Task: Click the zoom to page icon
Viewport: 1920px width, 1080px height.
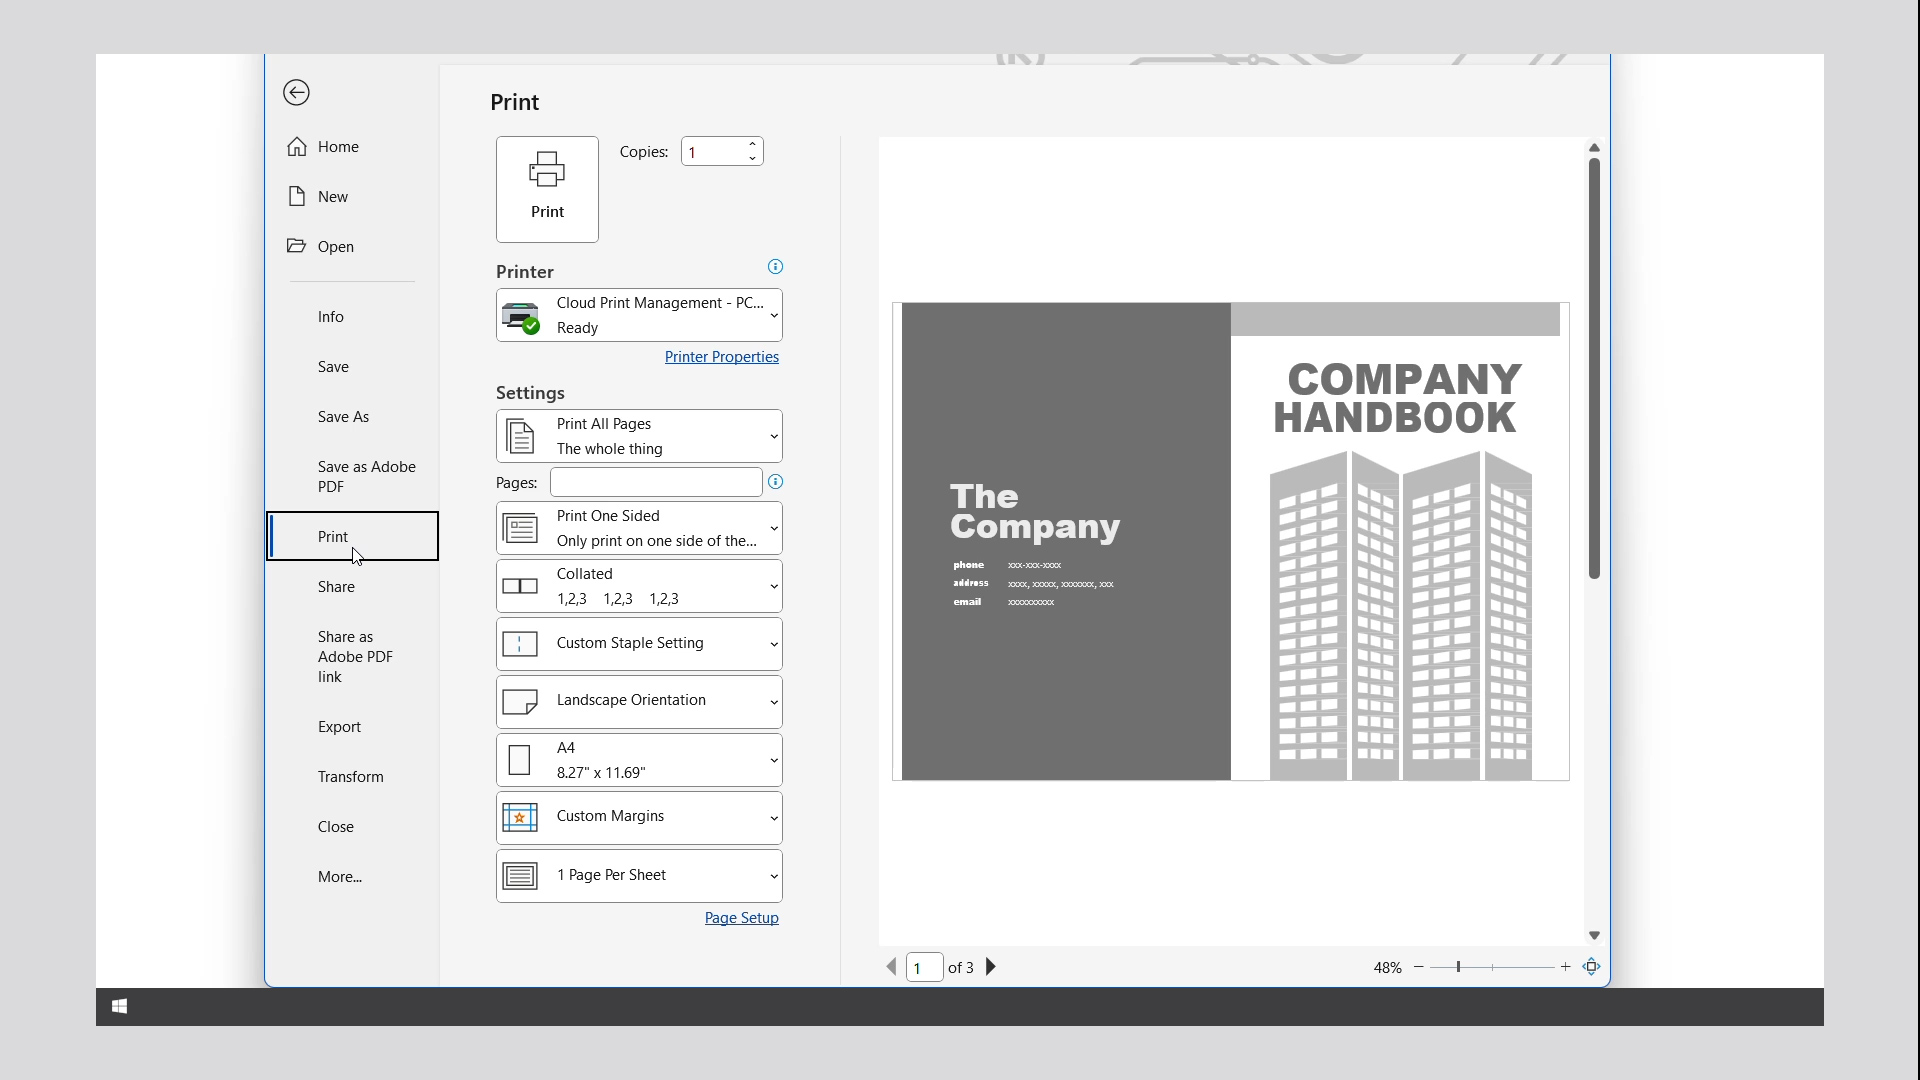Action: coord(1592,967)
